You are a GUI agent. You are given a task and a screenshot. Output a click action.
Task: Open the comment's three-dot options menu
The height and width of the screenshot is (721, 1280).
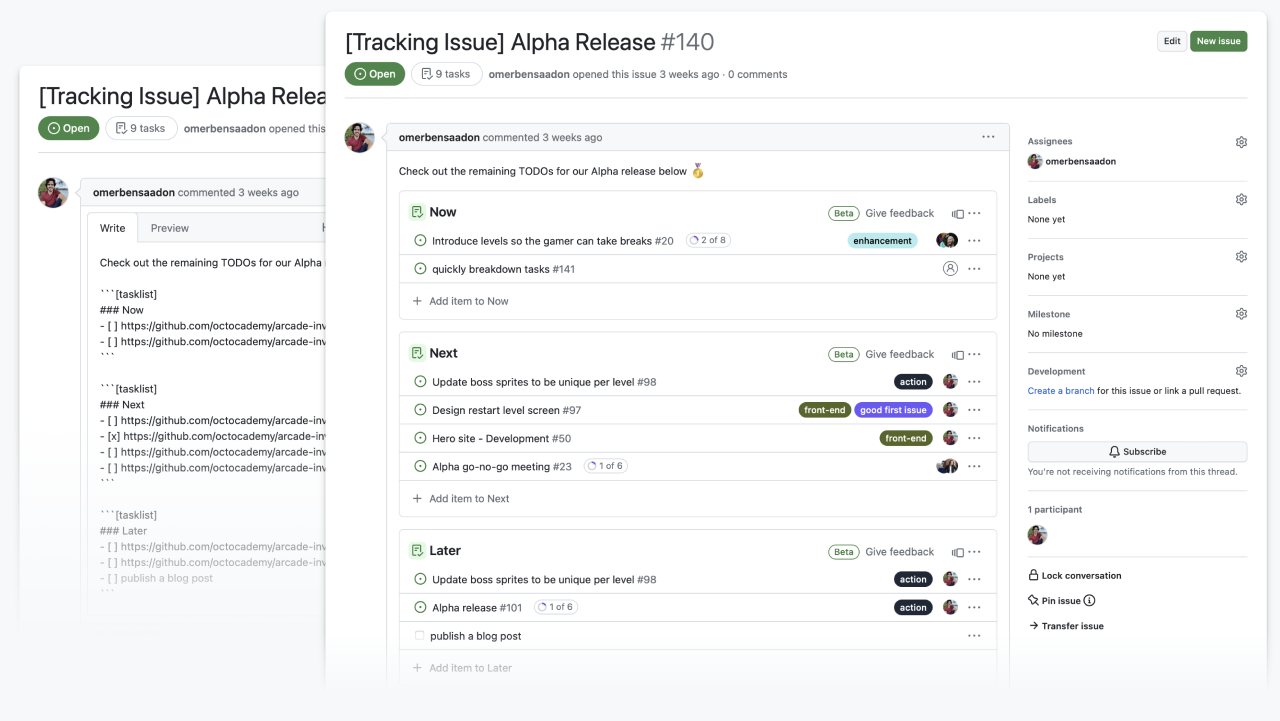click(x=988, y=137)
